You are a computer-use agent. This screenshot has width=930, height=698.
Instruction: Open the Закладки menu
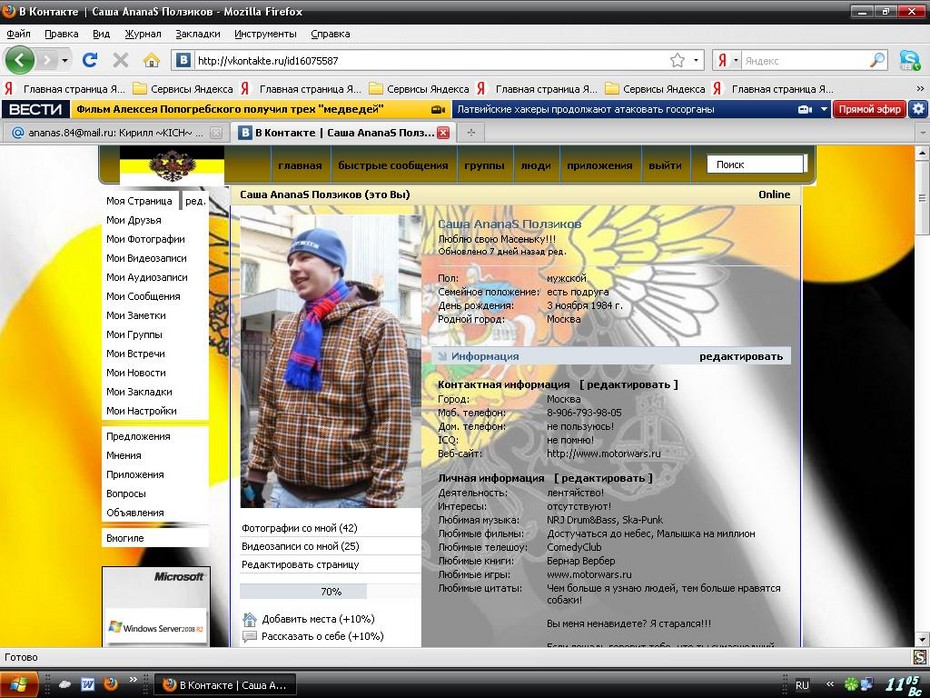pos(198,34)
